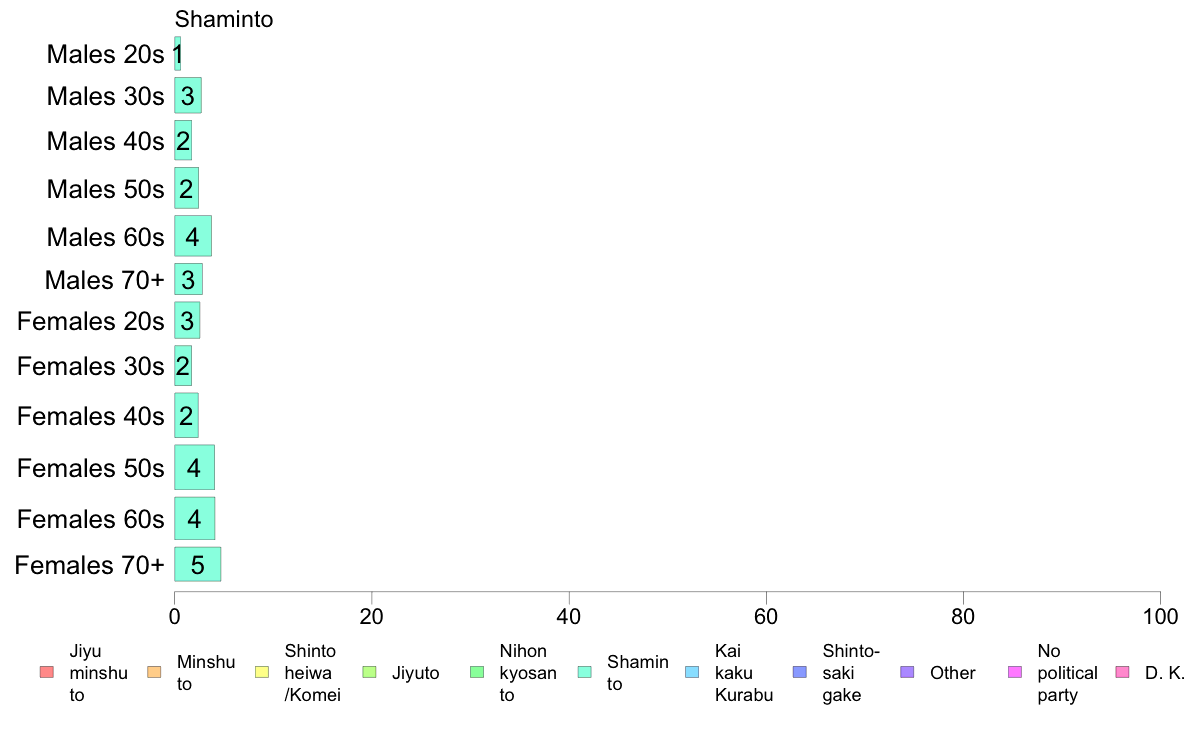Click the Nihon kyosan to green legend swatch

click(x=477, y=672)
